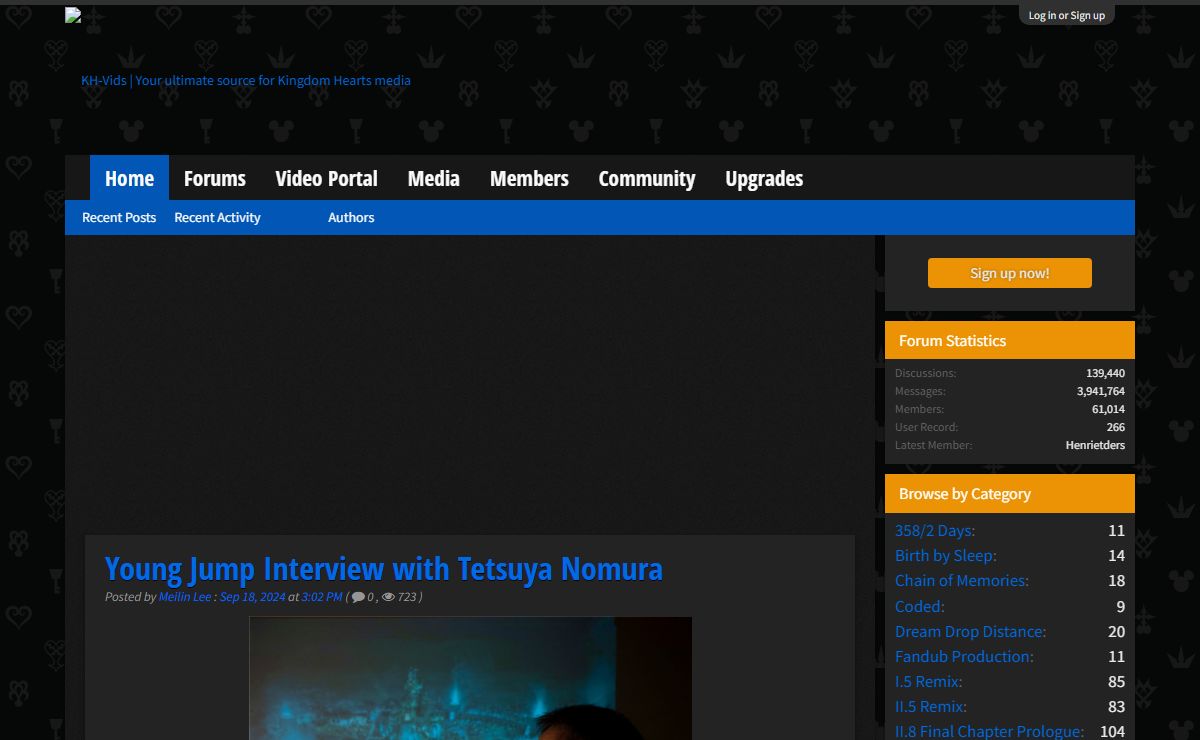
Task: Click the Sign up now! button
Action: 1010,273
